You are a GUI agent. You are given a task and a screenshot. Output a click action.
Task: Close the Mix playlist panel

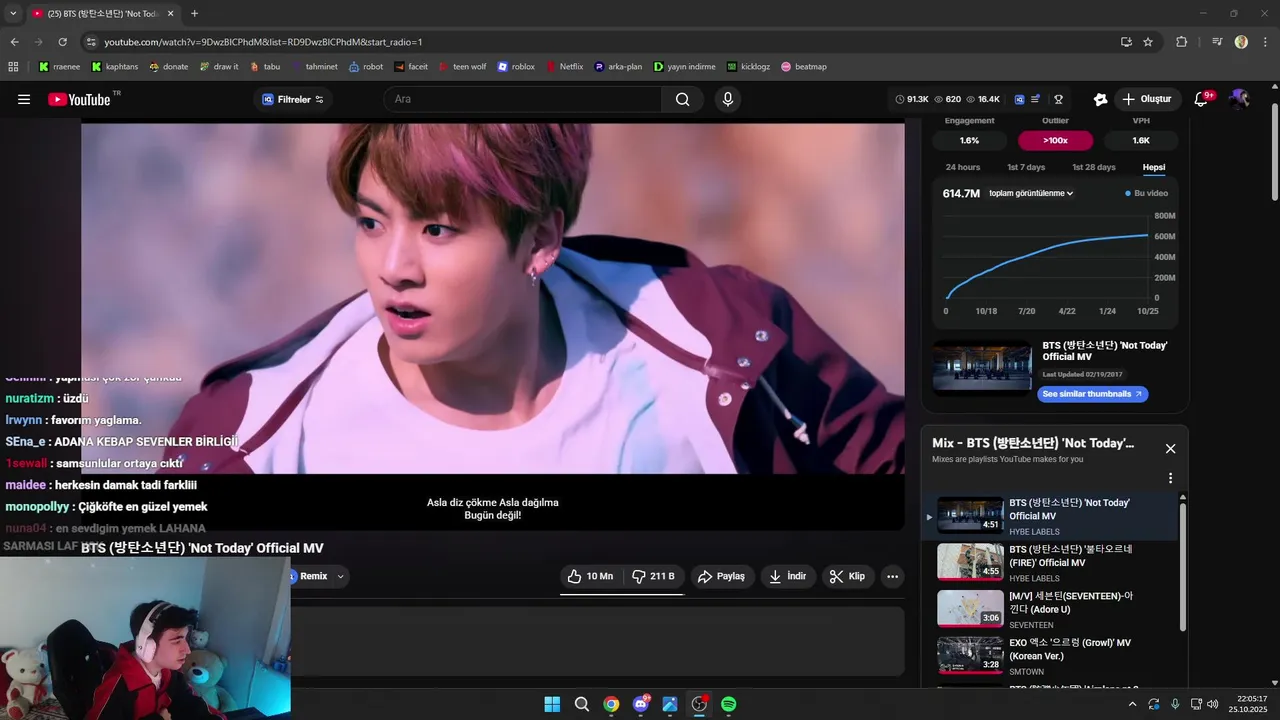click(x=1170, y=449)
